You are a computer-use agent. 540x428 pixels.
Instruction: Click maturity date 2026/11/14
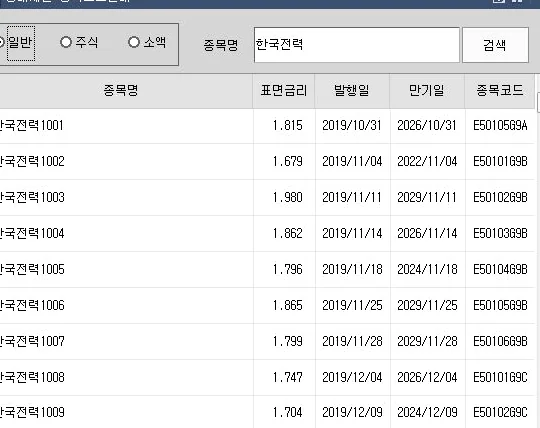[427, 233]
